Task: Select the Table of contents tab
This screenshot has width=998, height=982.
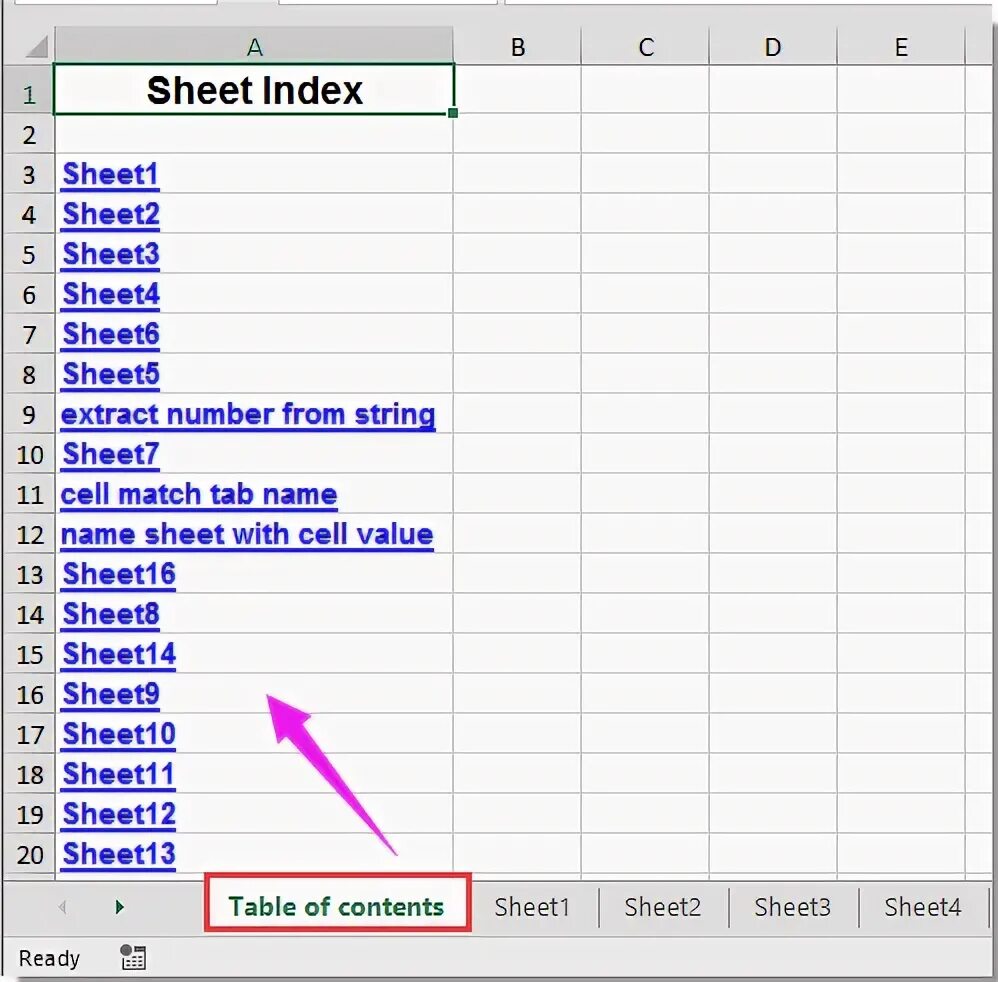Action: click(x=337, y=906)
